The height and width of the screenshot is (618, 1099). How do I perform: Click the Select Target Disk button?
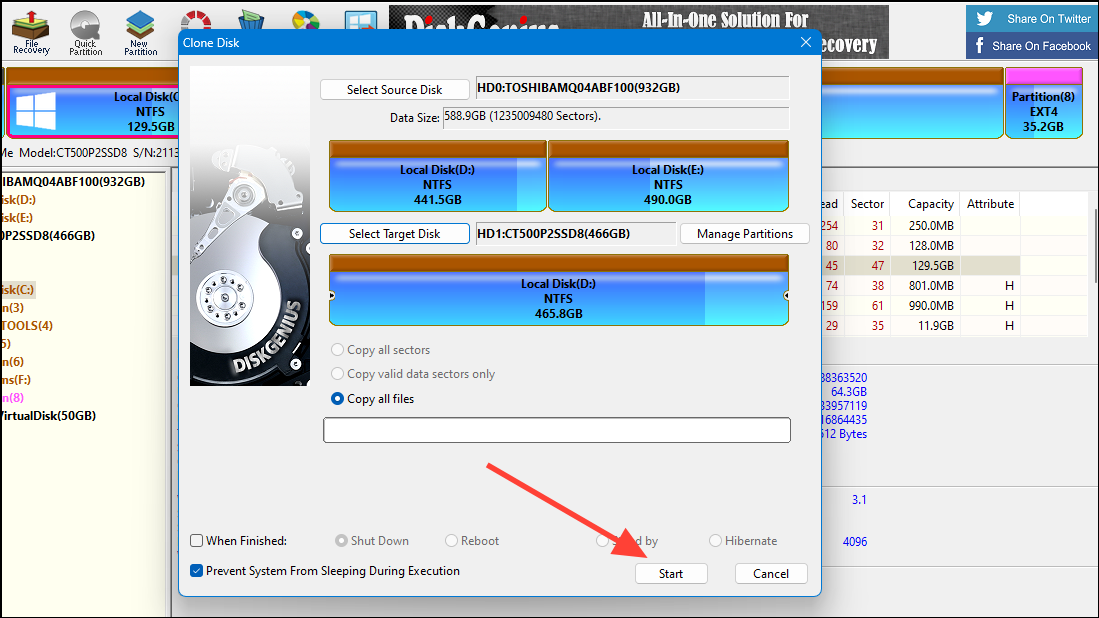point(395,233)
